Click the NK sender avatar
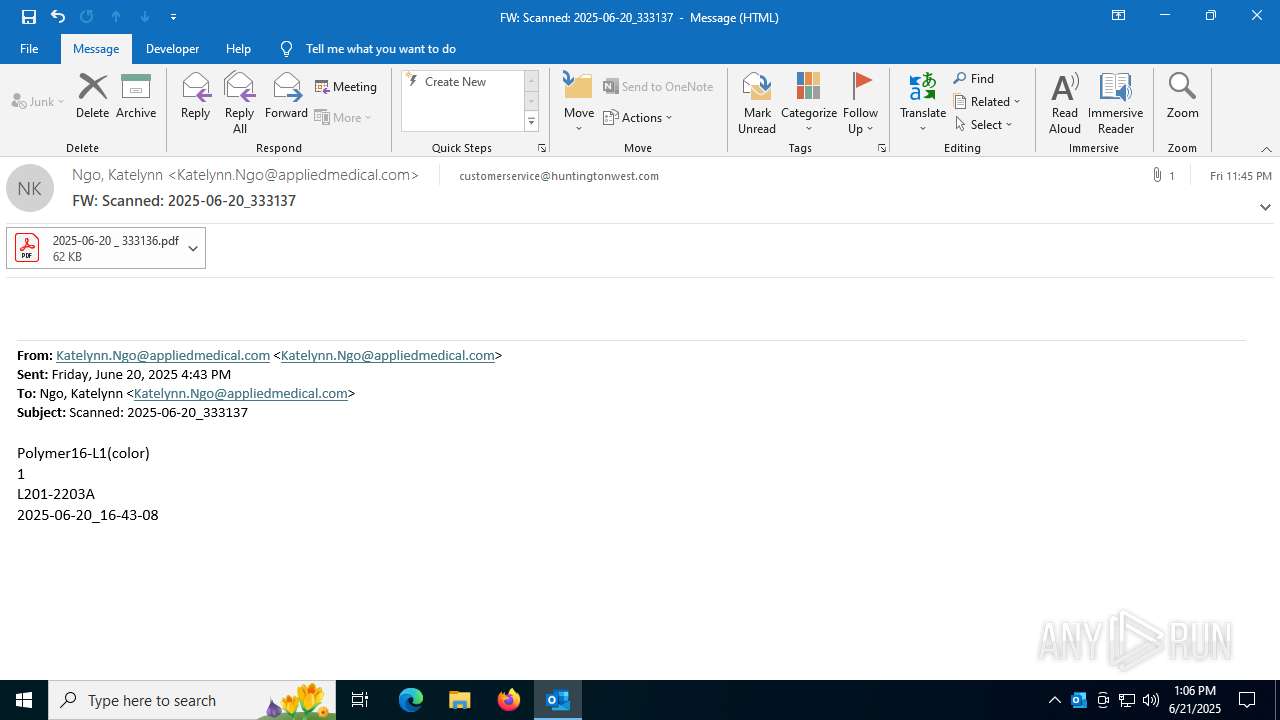Image resolution: width=1280 pixels, height=720 pixels. pyautogui.click(x=30, y=188)
